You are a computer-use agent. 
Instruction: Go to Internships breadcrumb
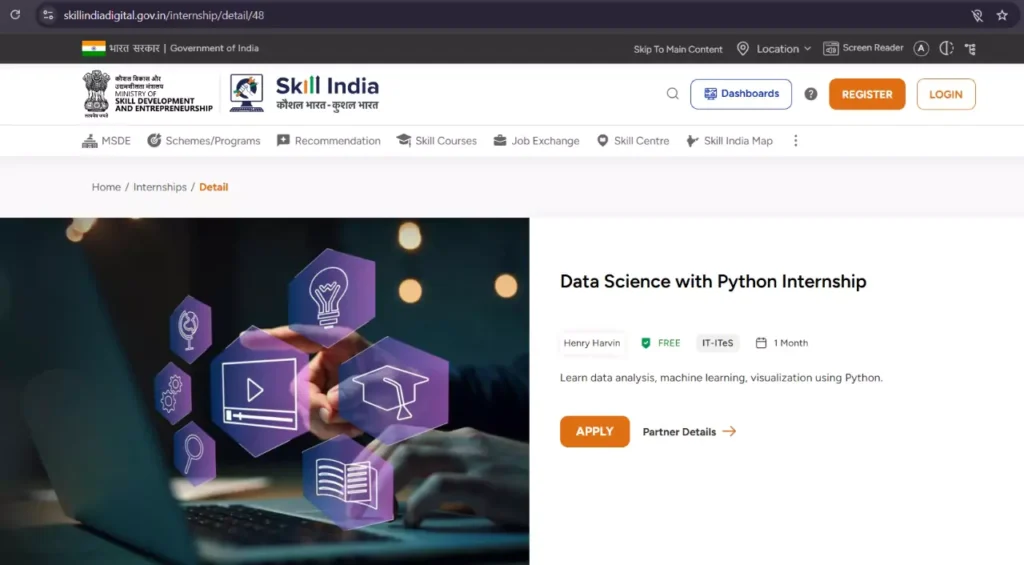click(160, 187)
